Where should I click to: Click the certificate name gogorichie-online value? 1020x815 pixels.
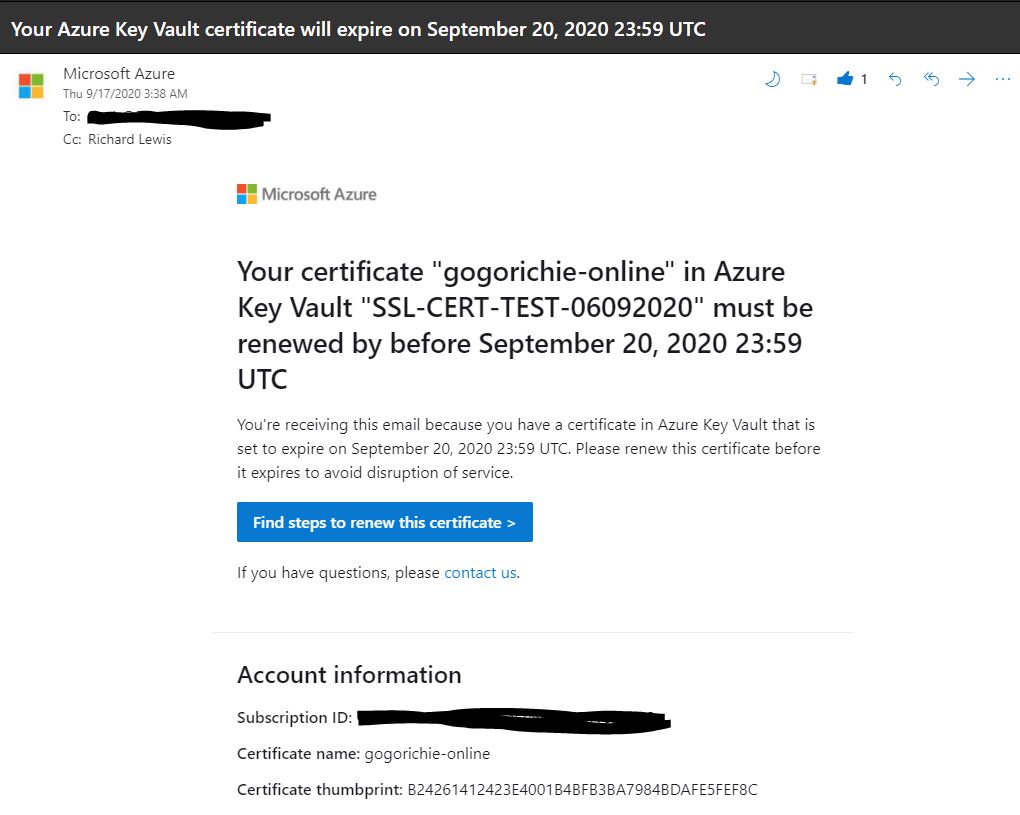(x=427, y=753)
